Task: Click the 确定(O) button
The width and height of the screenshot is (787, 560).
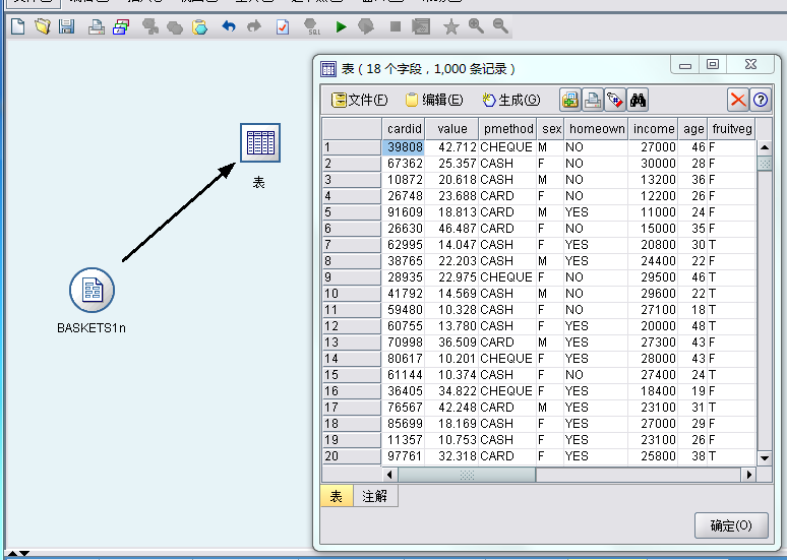Action: coord(731,525)
